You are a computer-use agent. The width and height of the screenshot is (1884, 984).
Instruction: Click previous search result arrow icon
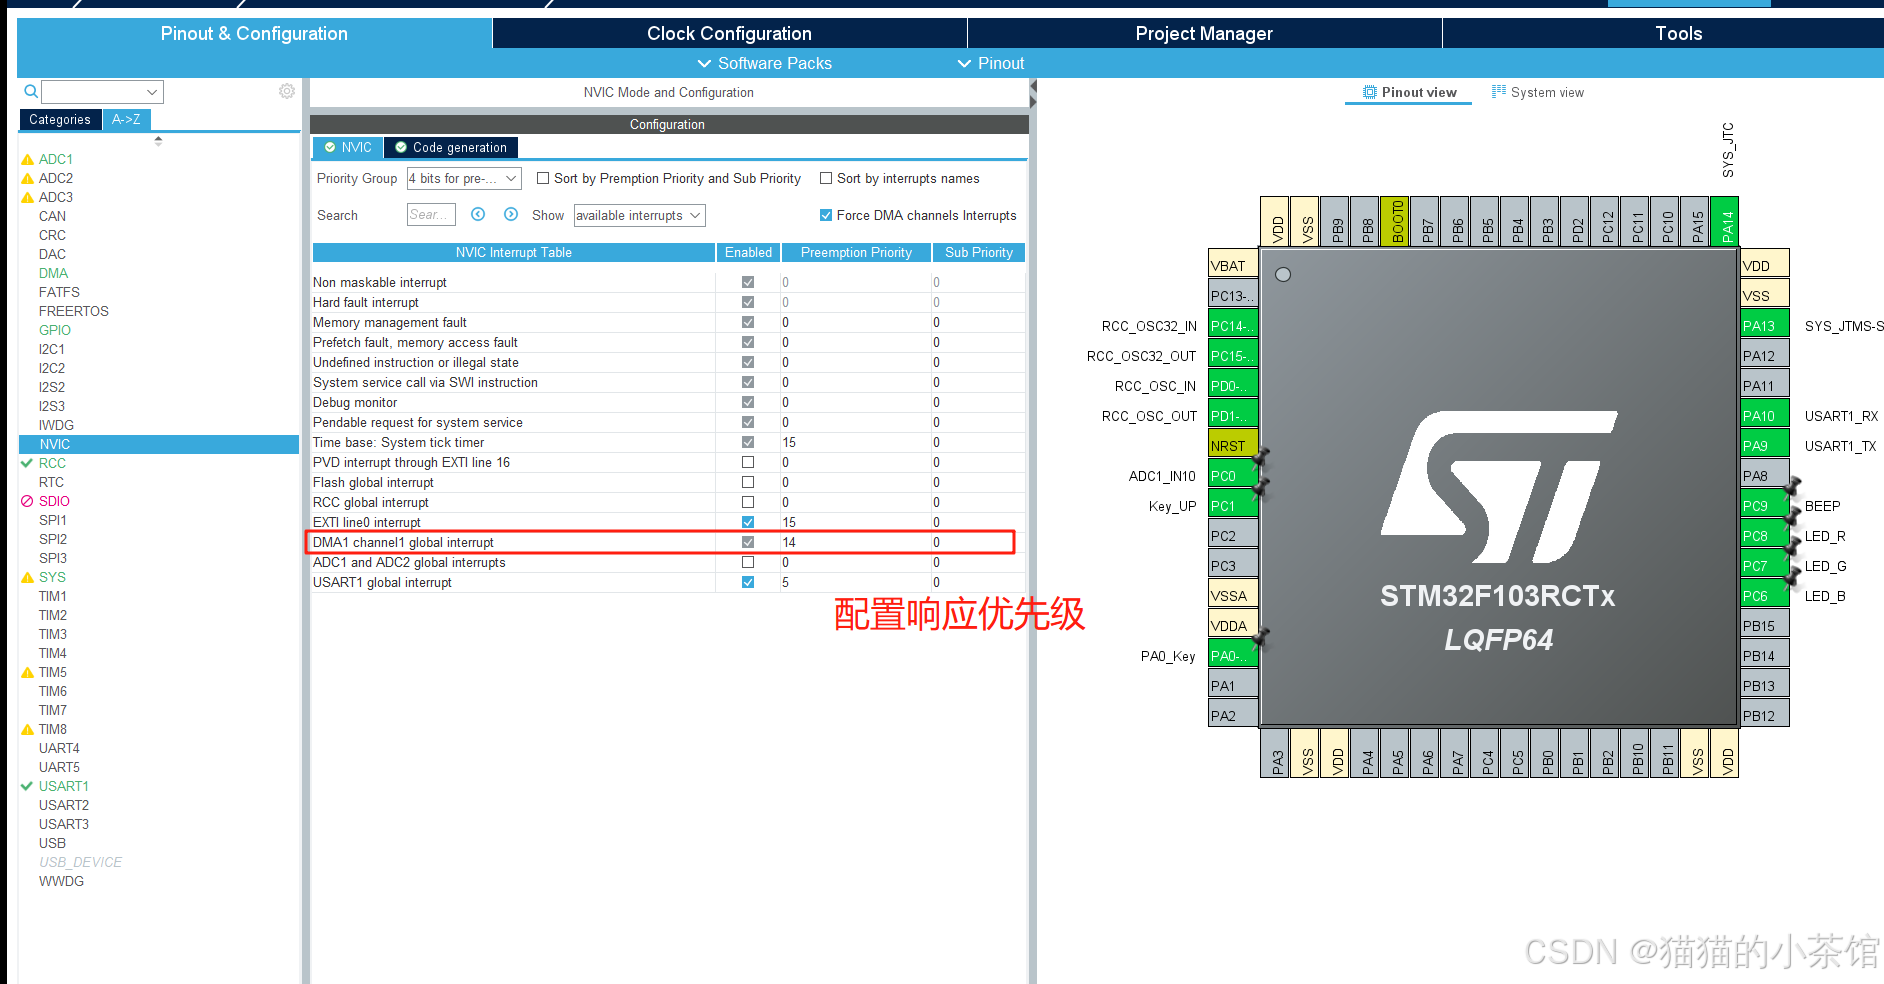(478, 214)
